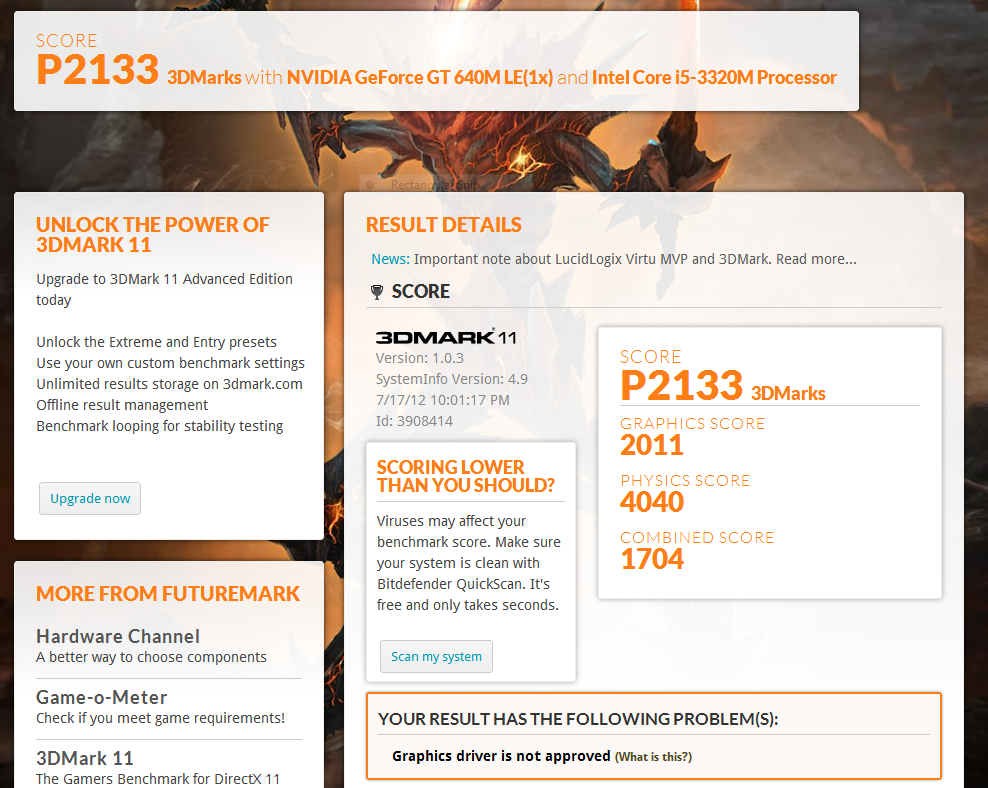Click the 'What is this?' driver link
The height and width of the screenshot is (788, 988).
click(x=653, y=757)
